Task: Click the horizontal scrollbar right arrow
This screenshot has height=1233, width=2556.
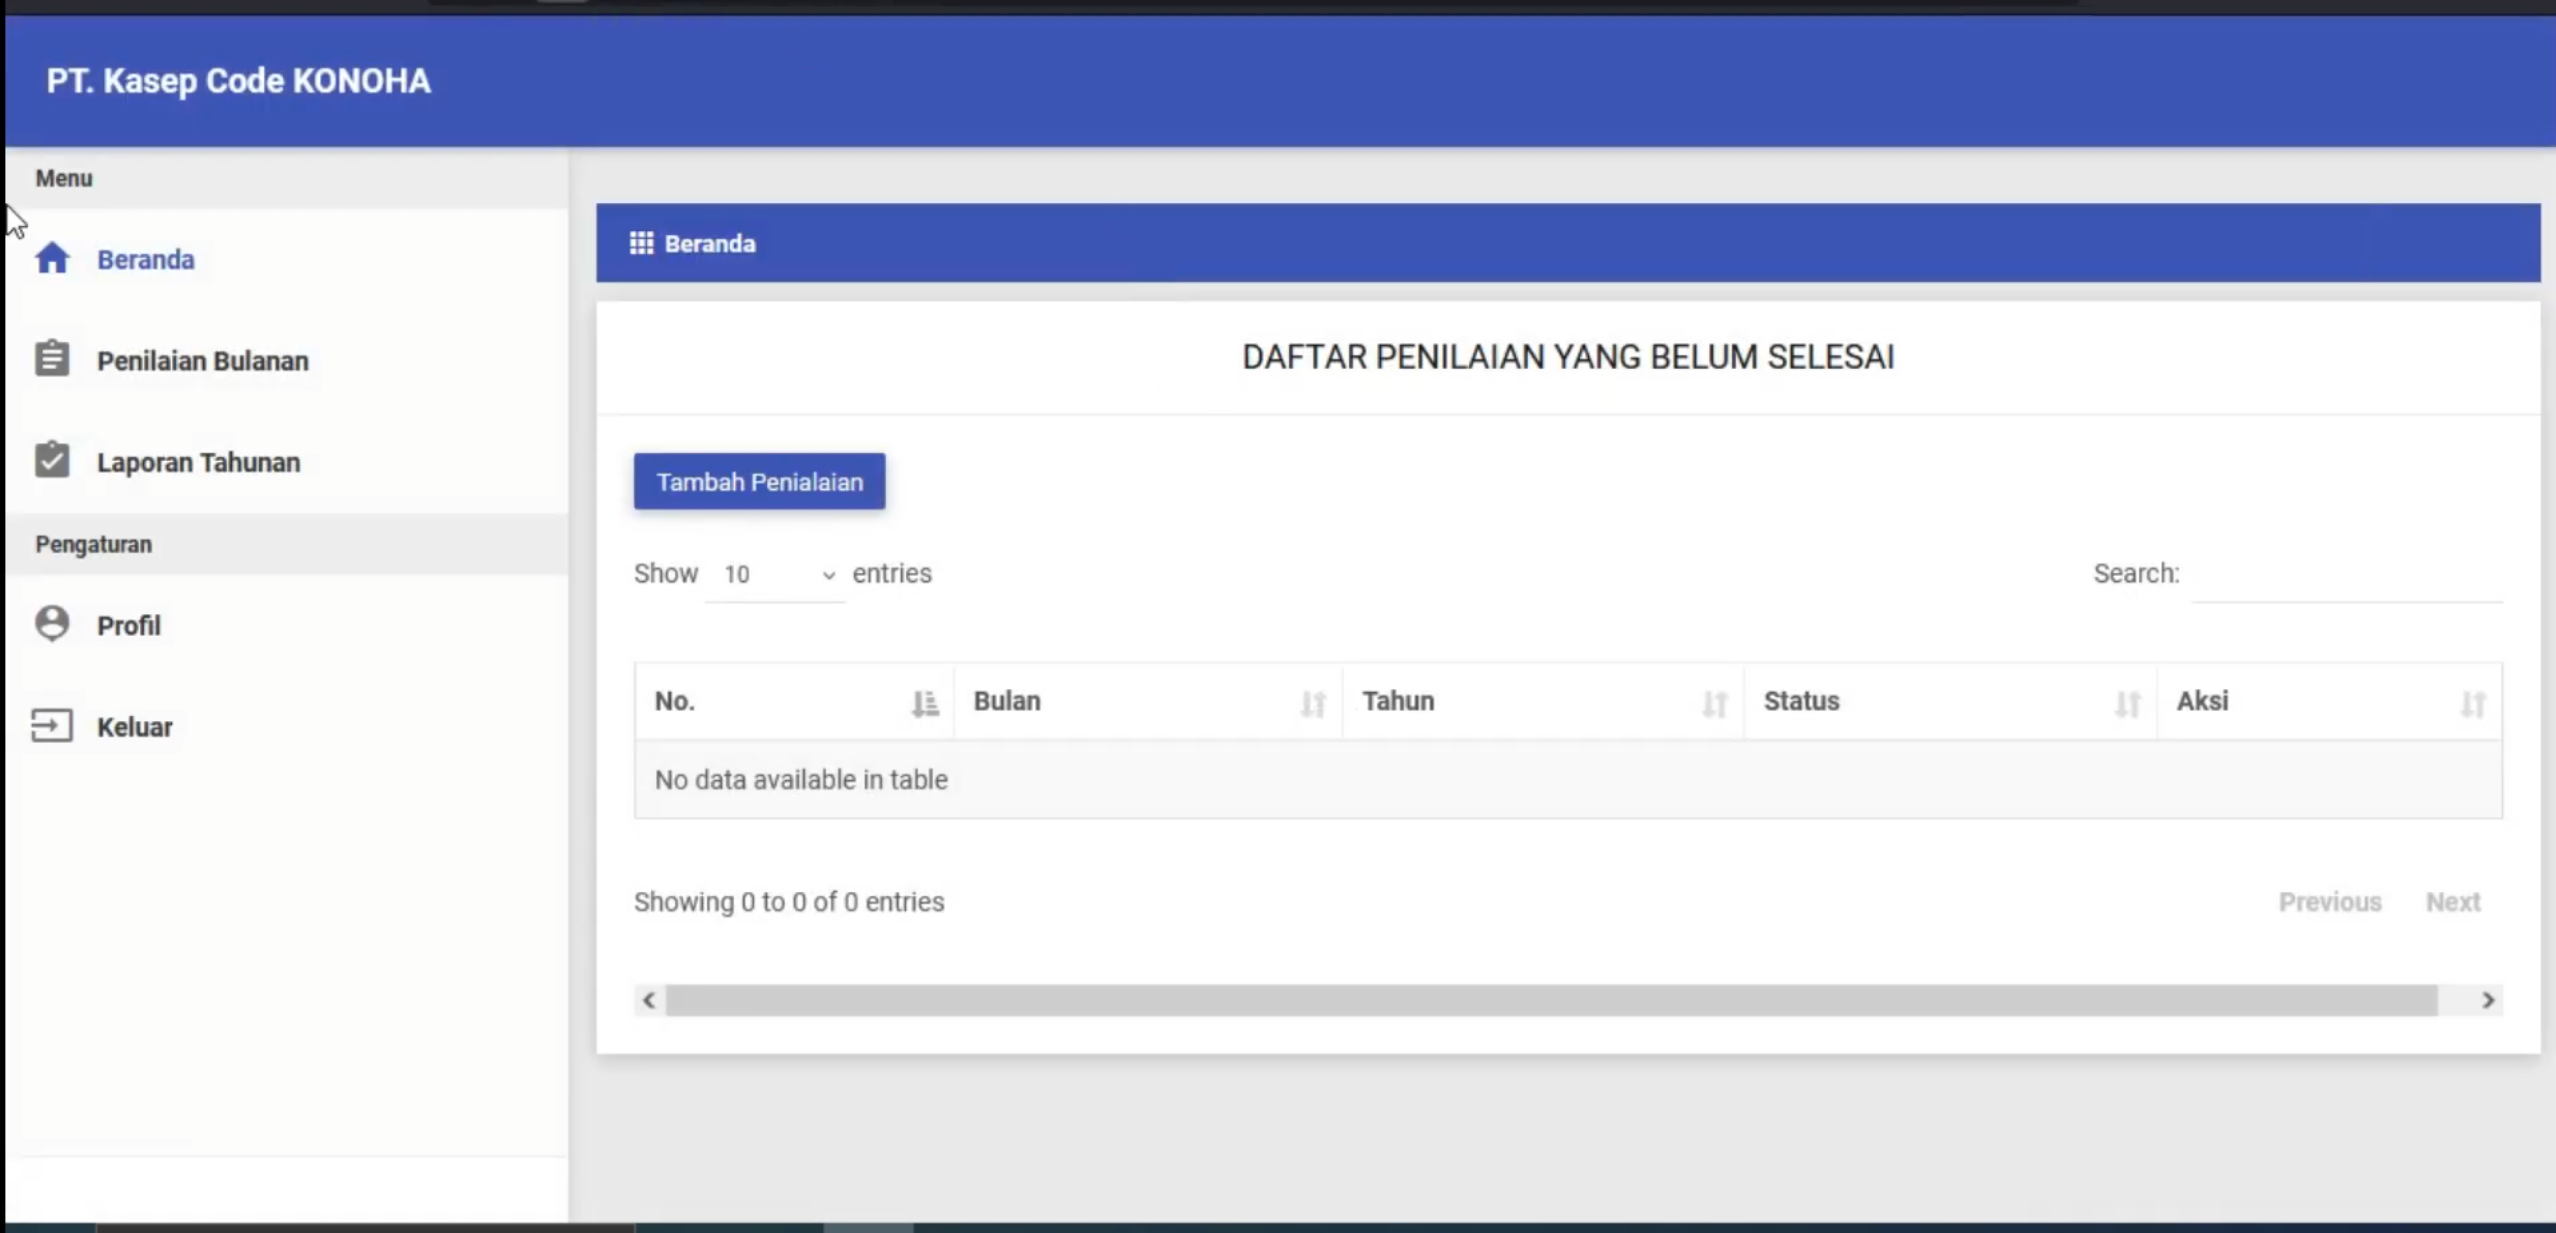Action: (2488, 1000)
